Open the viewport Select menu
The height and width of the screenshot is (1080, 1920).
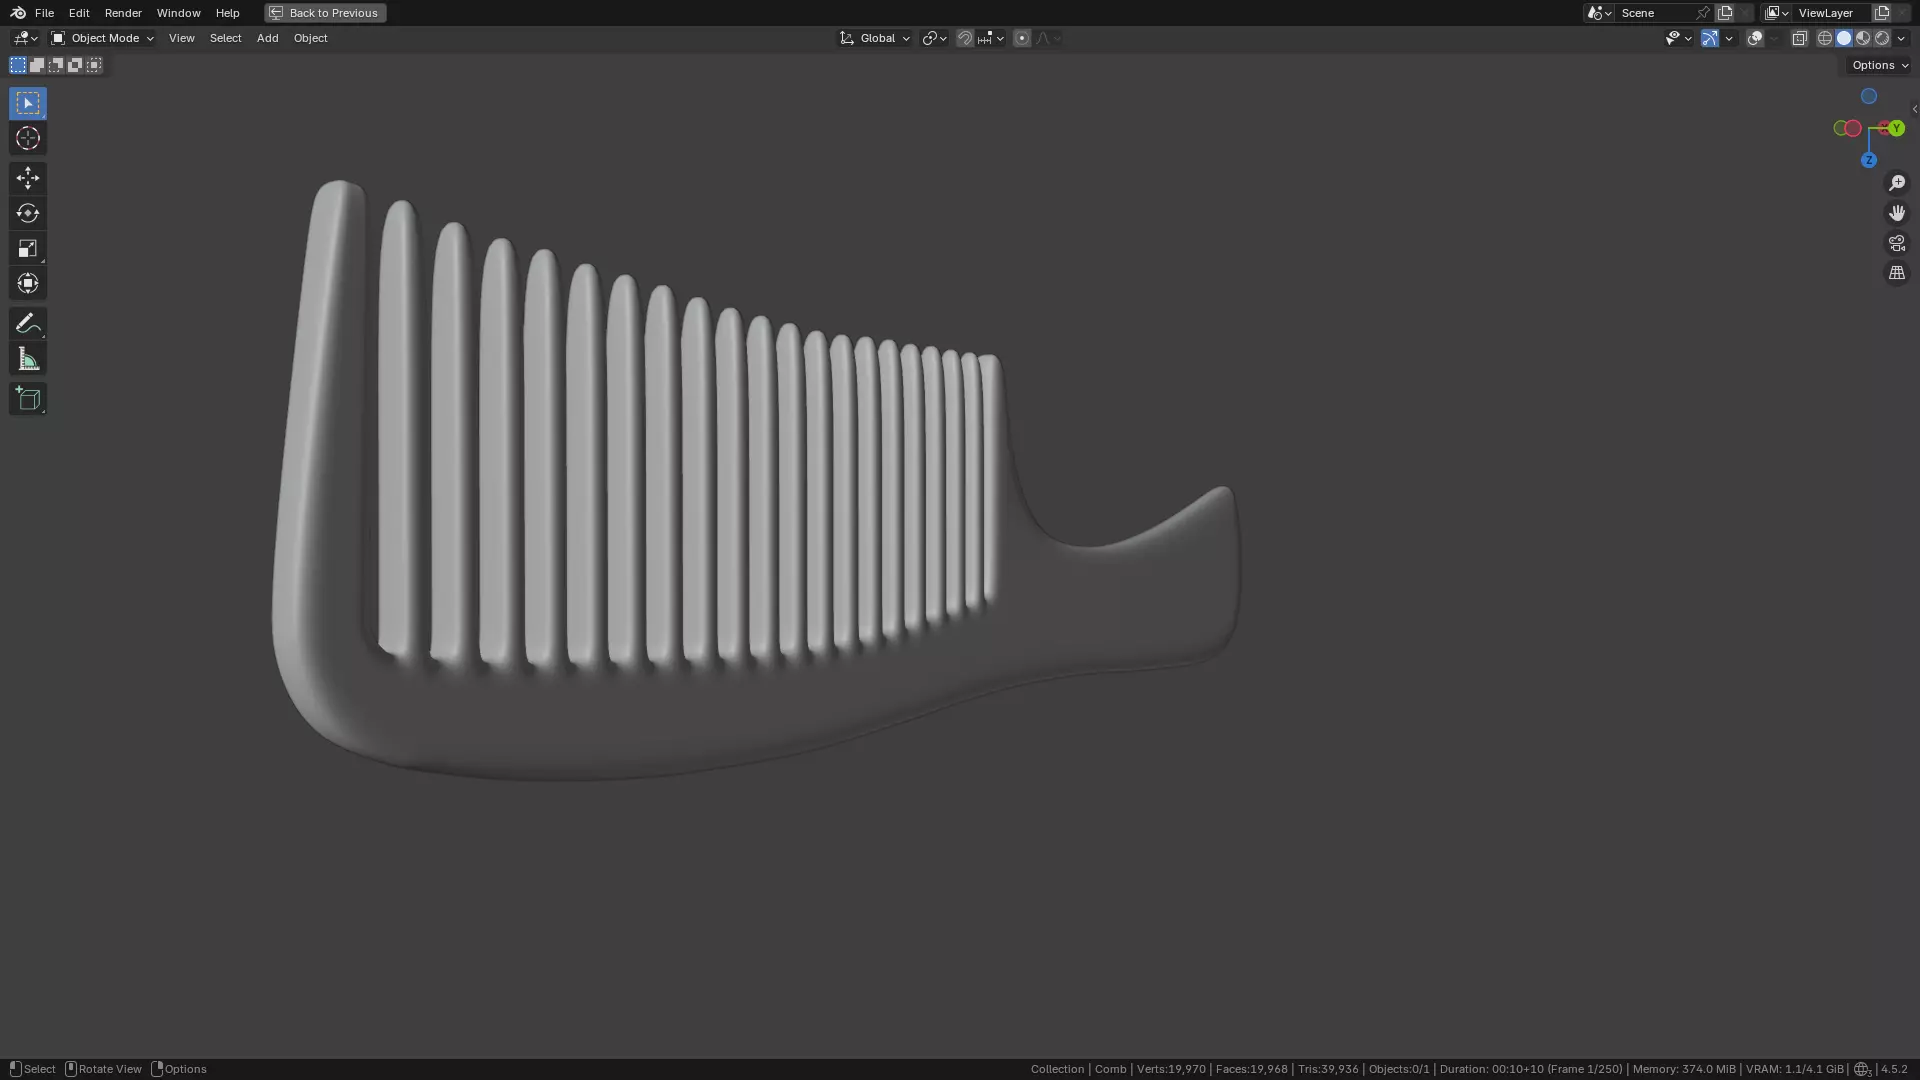coord(225,38)
